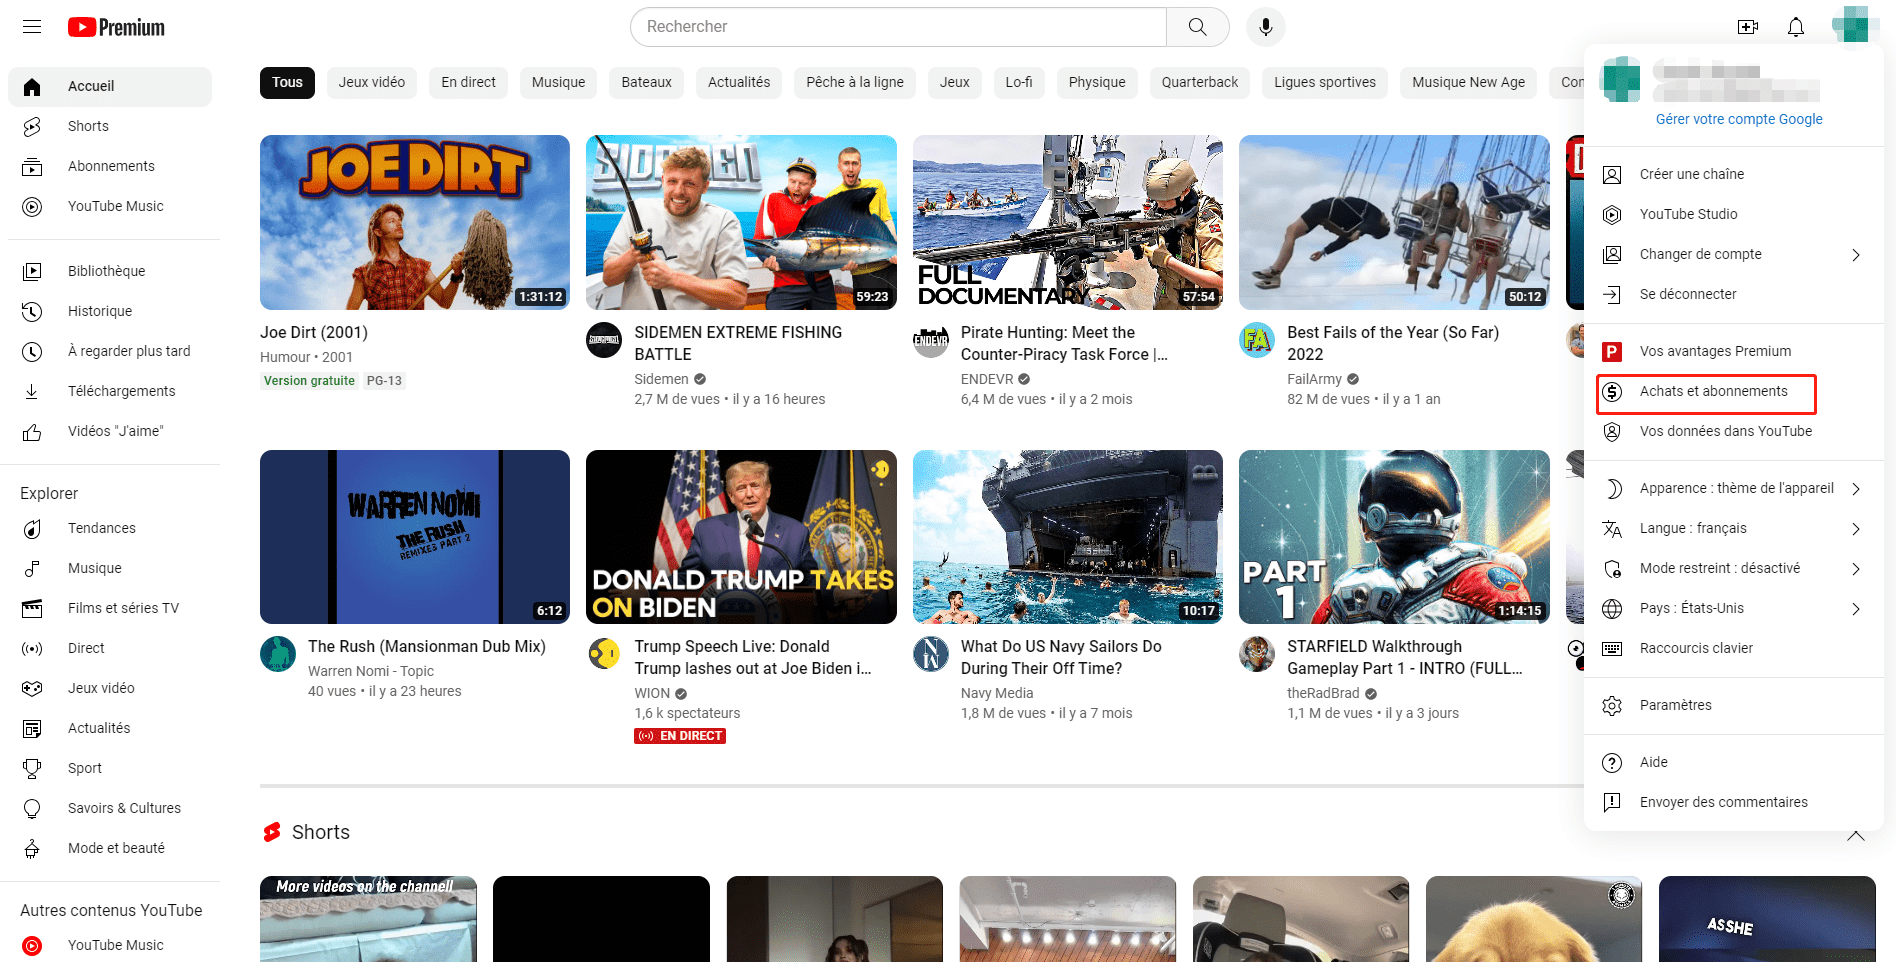
Task: Select Créer une chaîne
Action: tap(1734, 174)
